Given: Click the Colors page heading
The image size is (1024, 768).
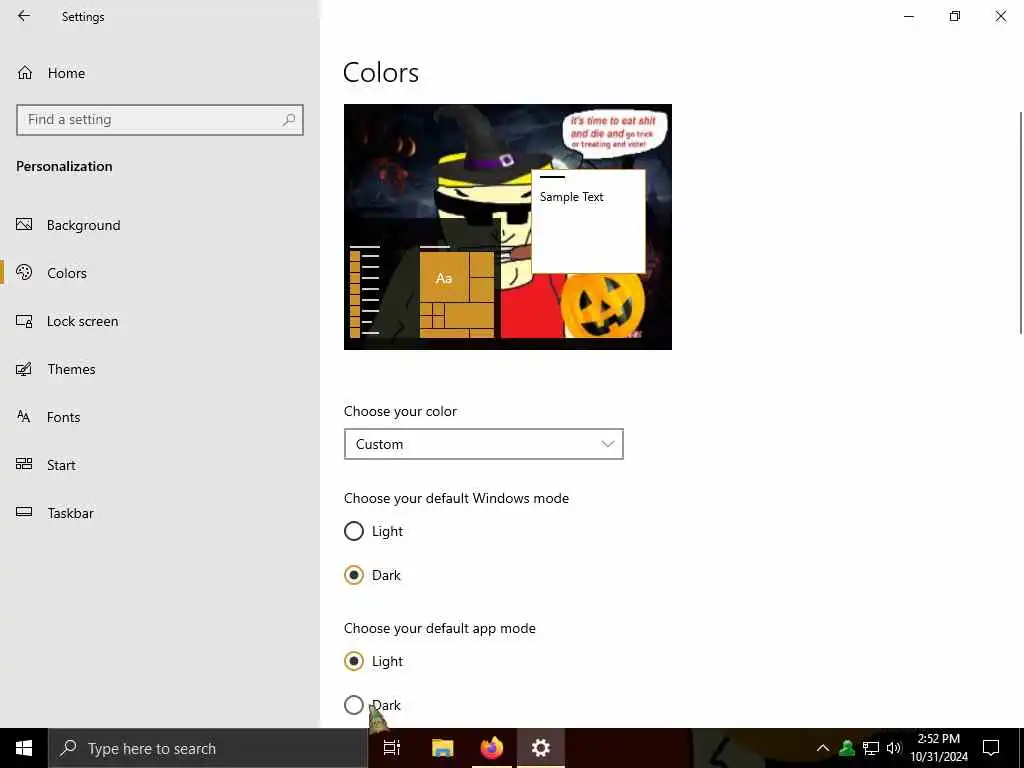Looking at the screenshot, I should [381, 72].
